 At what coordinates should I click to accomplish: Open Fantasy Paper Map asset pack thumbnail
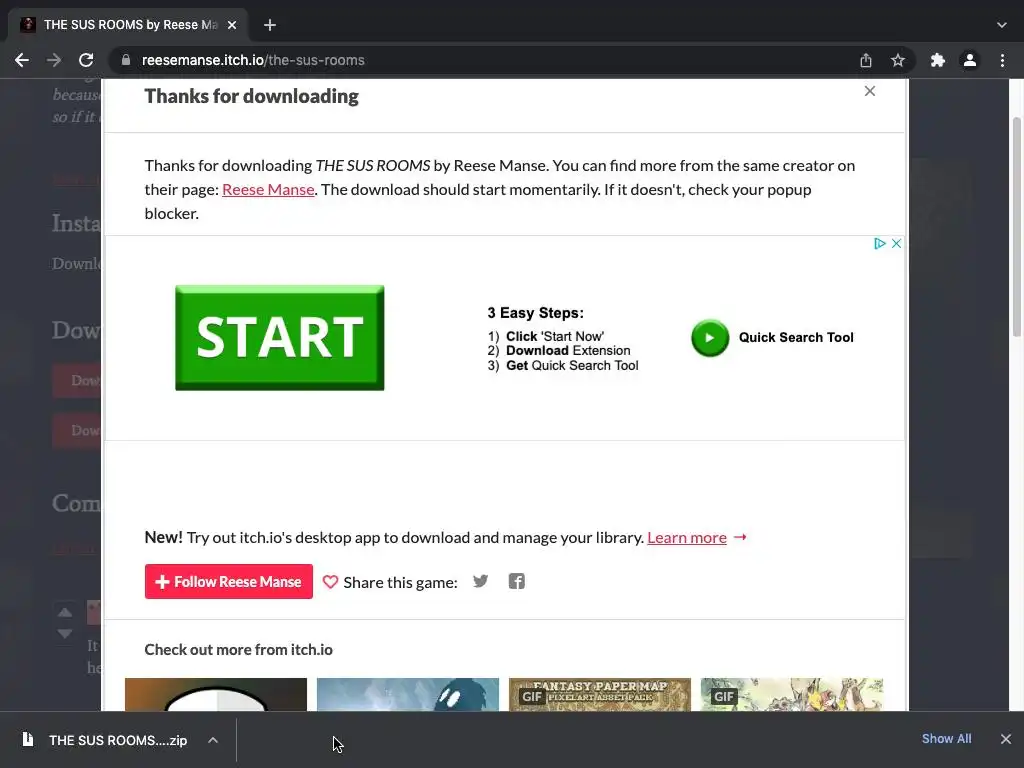[x=600, y=694]
